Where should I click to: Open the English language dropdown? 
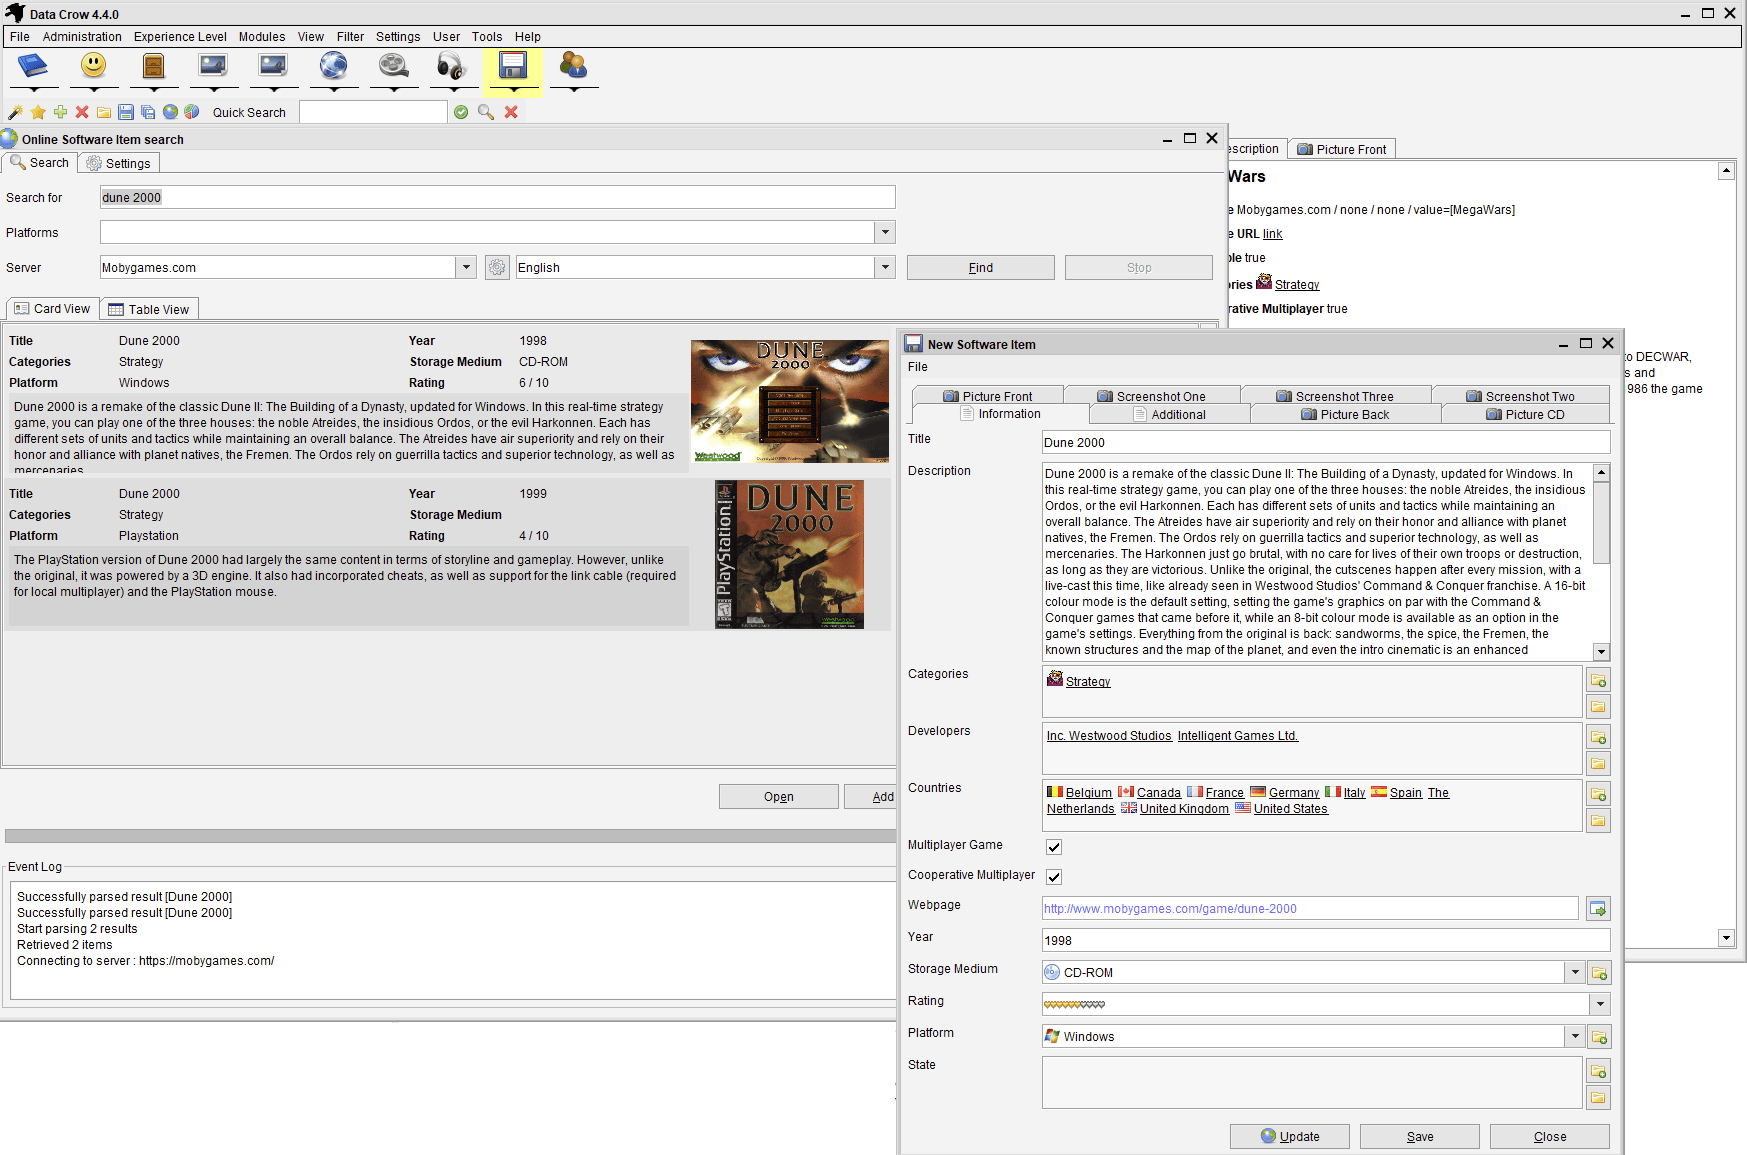(885, 268)
